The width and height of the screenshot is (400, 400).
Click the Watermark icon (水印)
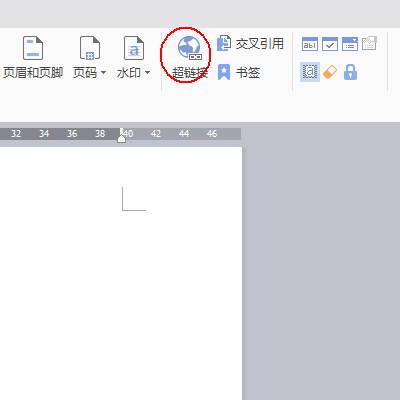pos(134,48)
